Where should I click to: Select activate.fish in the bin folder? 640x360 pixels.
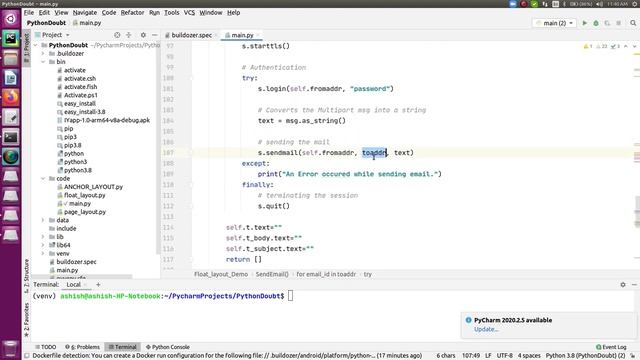(80, 87)
